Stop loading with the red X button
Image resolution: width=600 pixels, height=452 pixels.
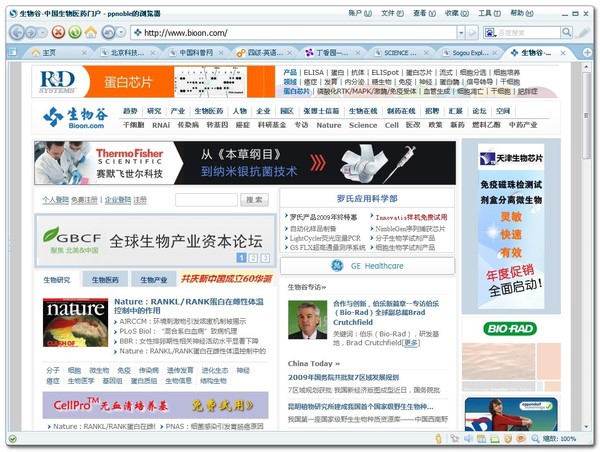click(58, 32)
